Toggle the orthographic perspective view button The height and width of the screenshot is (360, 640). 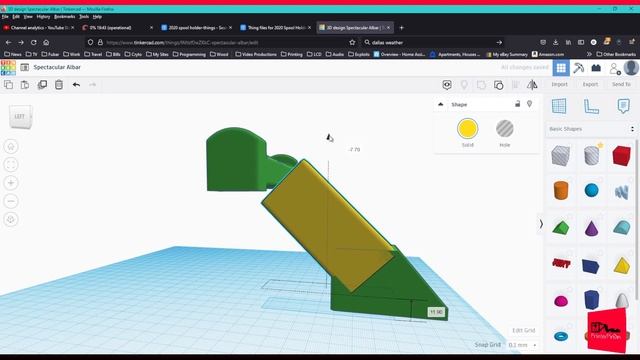point(11,220)
